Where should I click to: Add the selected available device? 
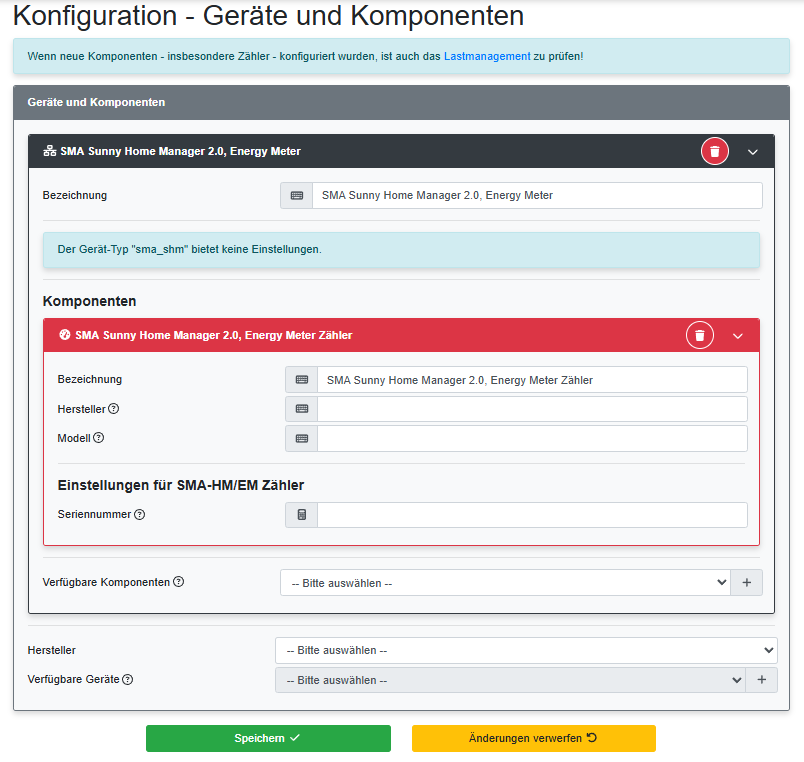pyautogui.click(x=762, y=680)
